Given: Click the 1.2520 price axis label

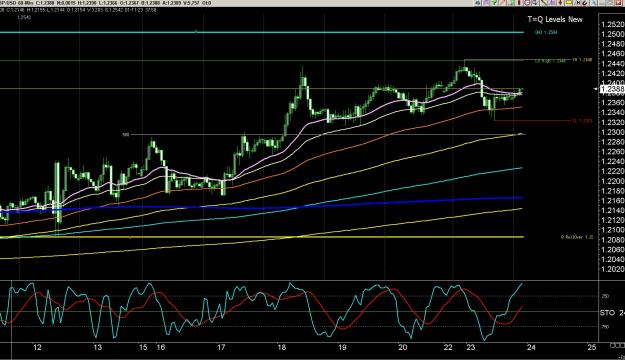Looking at the screenshot, I should pyautogui.click(x=613, y=25).
